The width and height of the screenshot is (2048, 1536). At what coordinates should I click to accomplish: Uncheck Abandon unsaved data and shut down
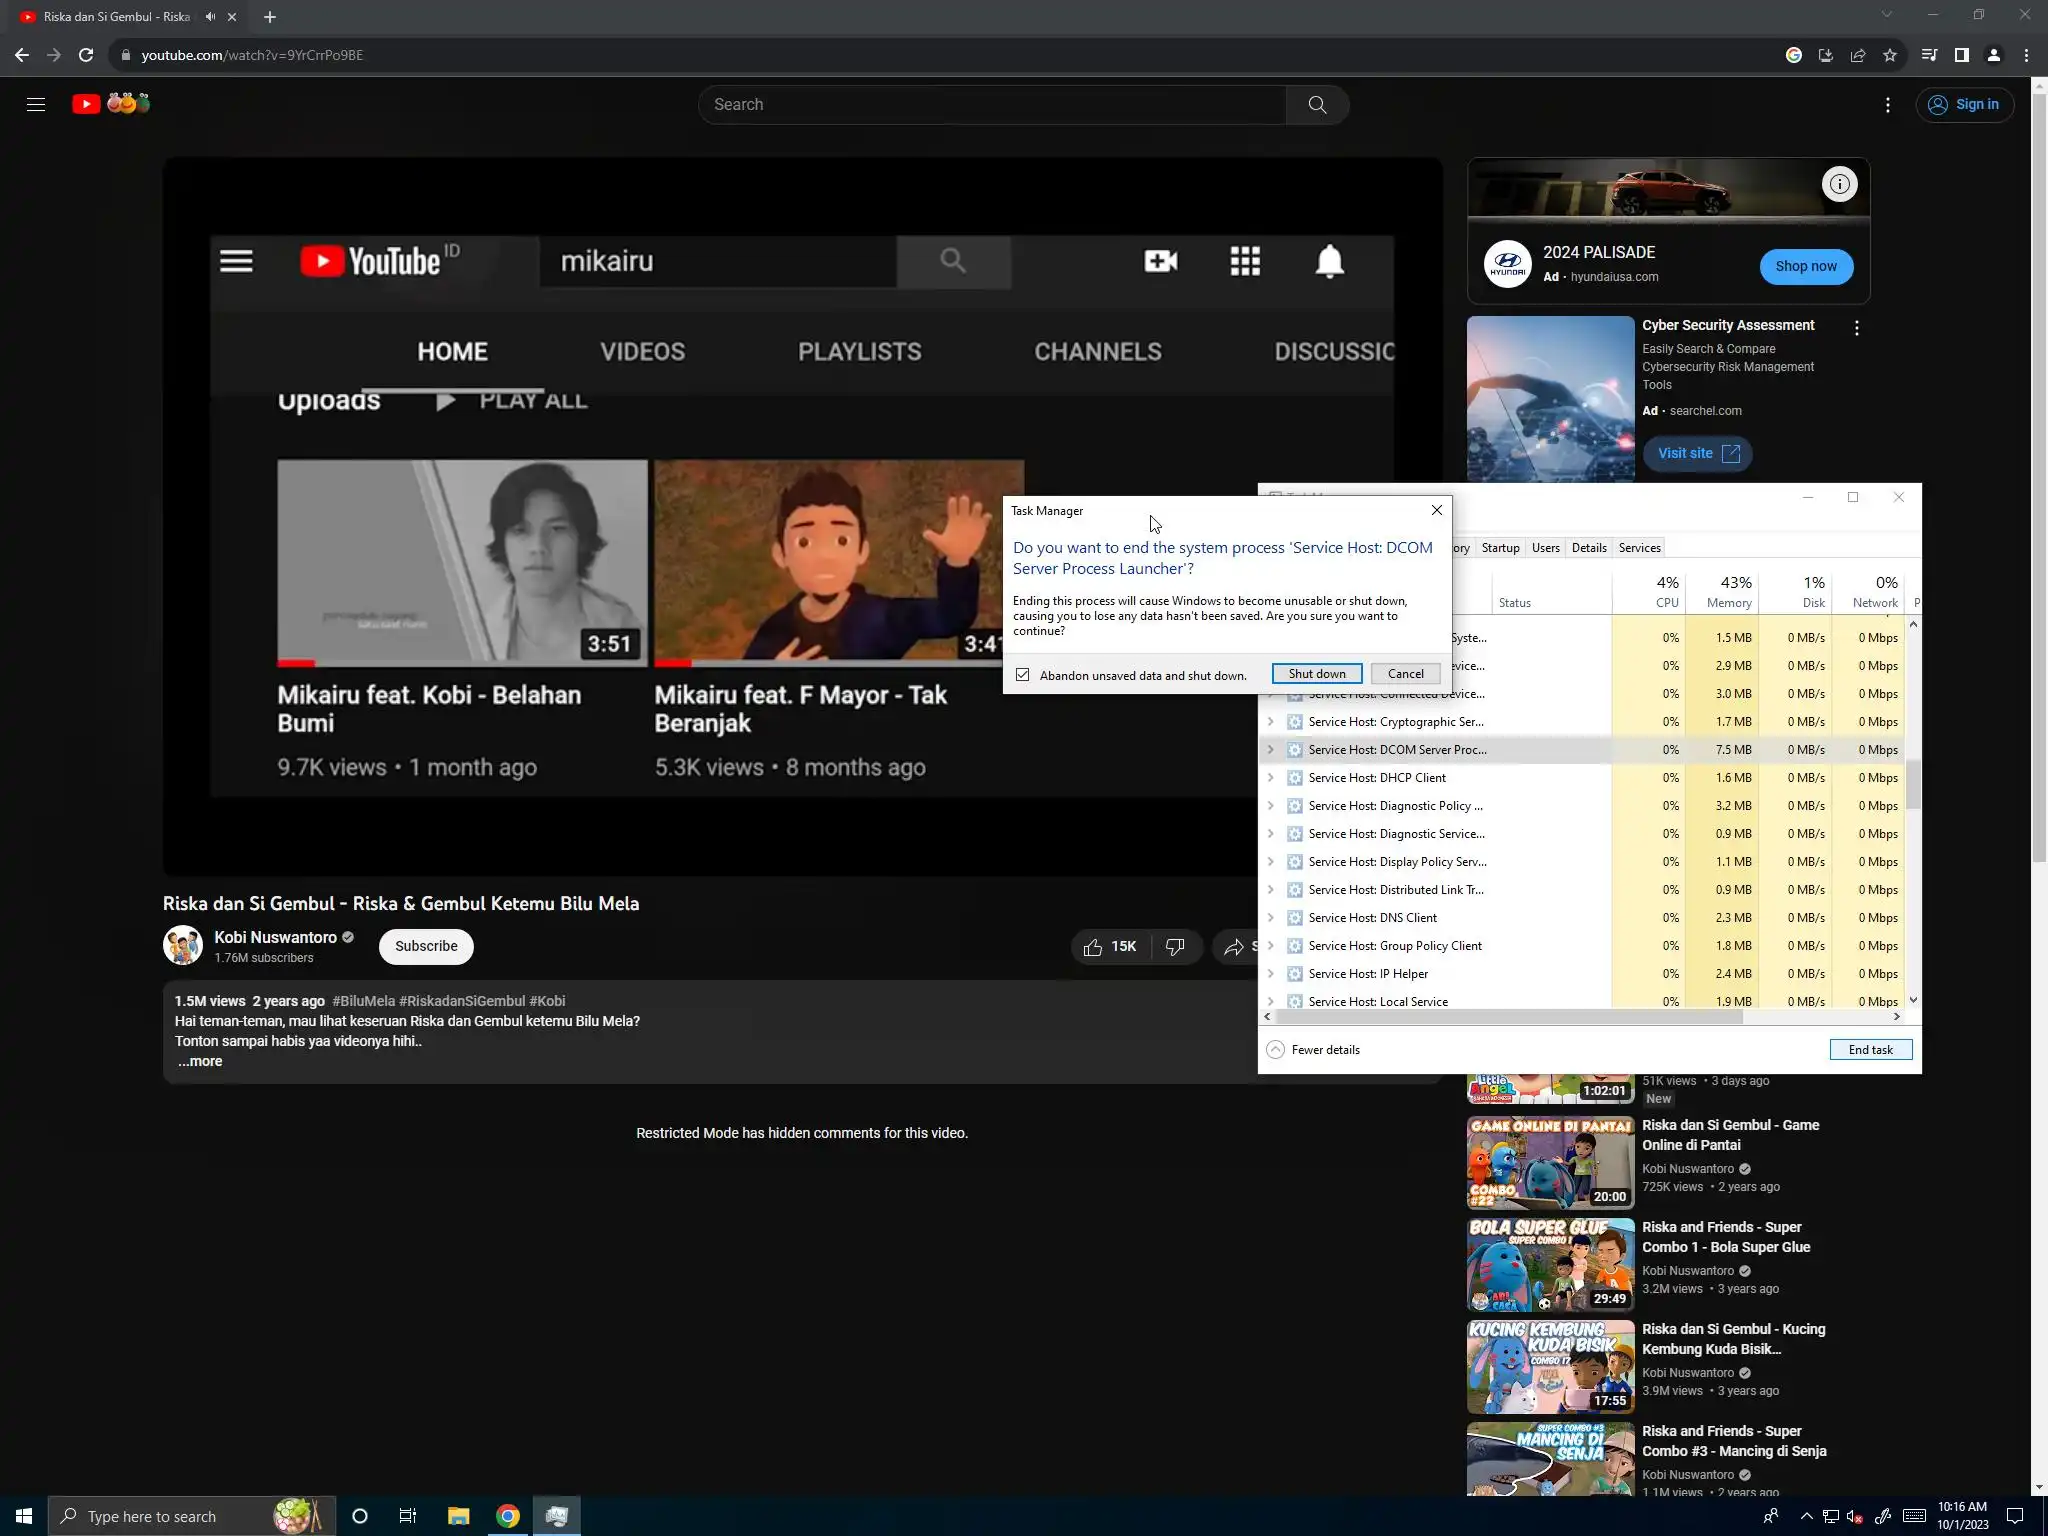point(1022,675)
